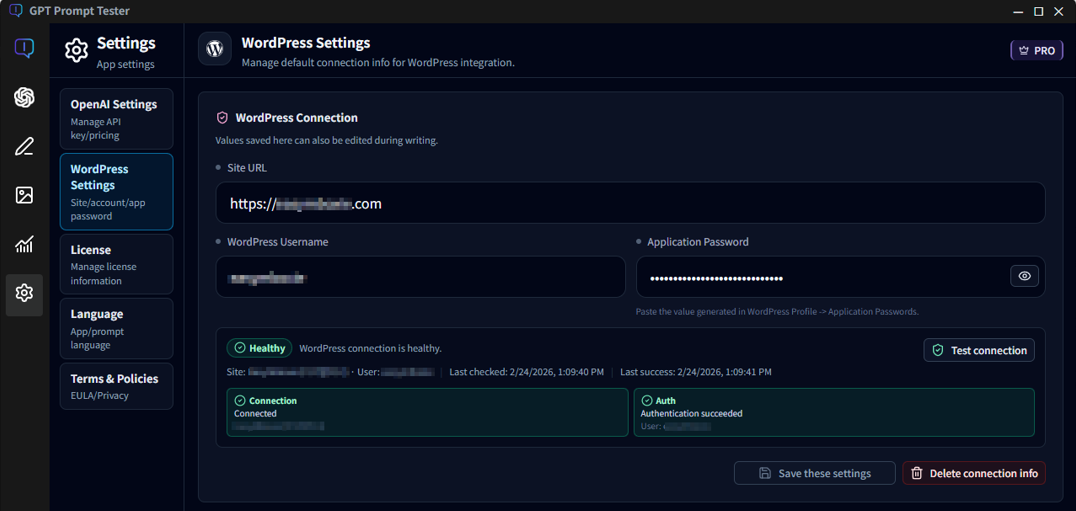Open Terms & Policies tab

116,386
